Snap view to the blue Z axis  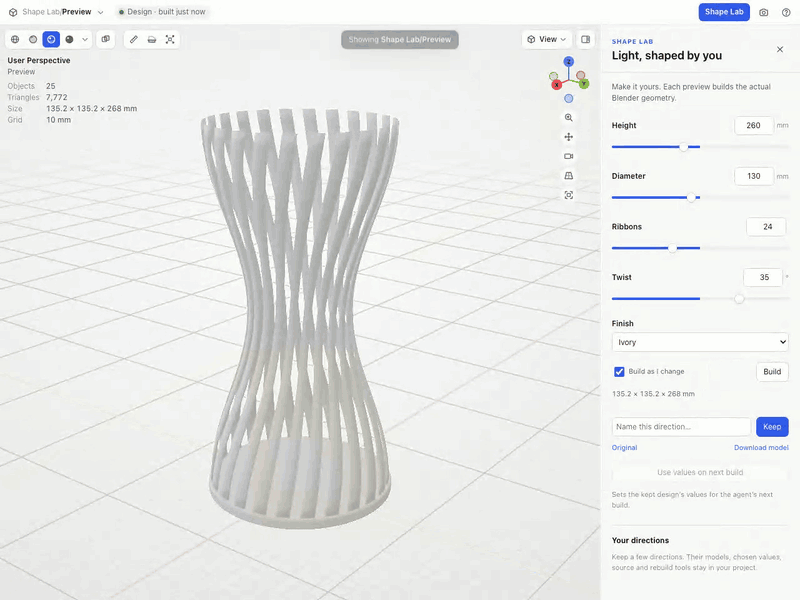[x=568, y=61]
